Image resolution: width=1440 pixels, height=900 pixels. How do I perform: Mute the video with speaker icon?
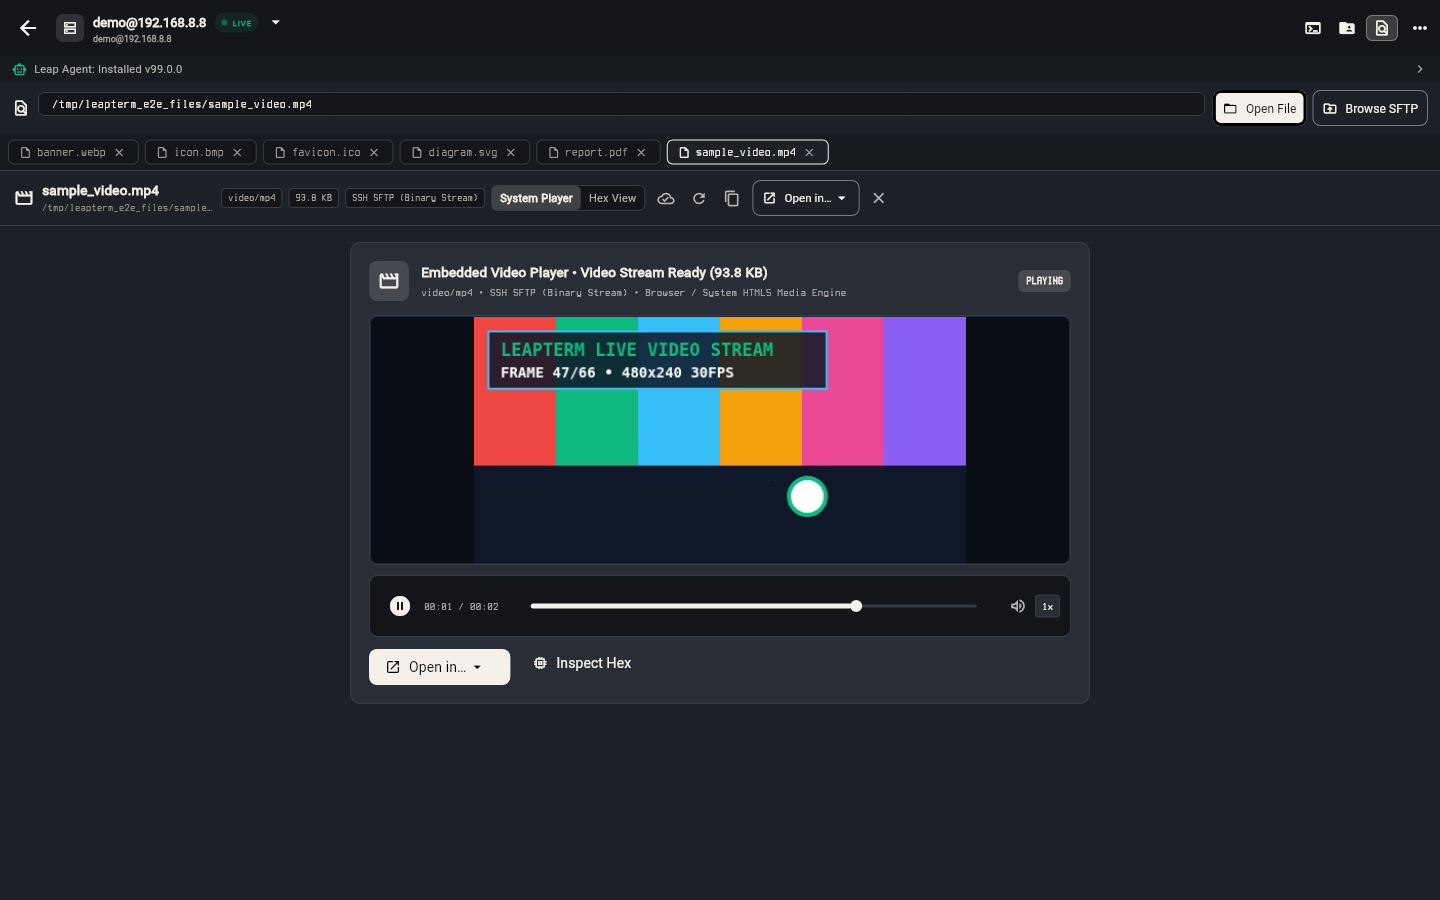point(1018,606)
